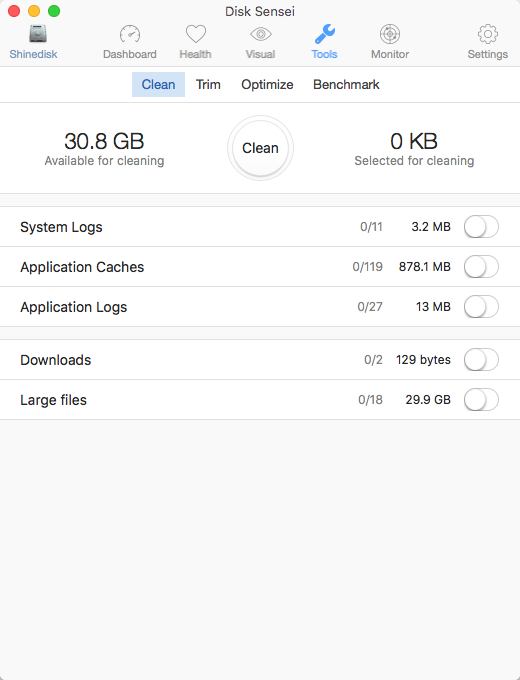Enable the Downloads toggle
This screenshot has width=520, height=680.
(481, 360)
